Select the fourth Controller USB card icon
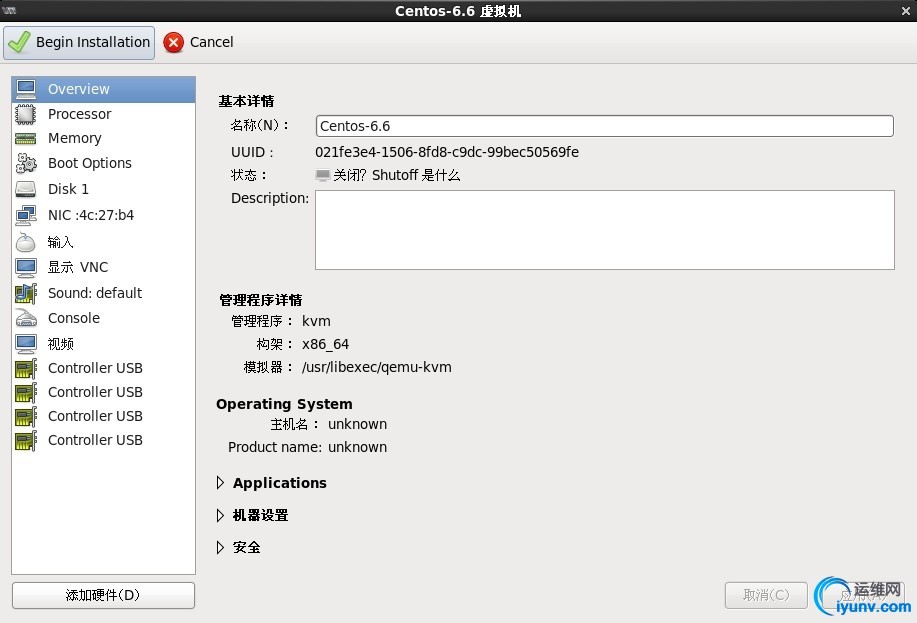 coord(26,440)
